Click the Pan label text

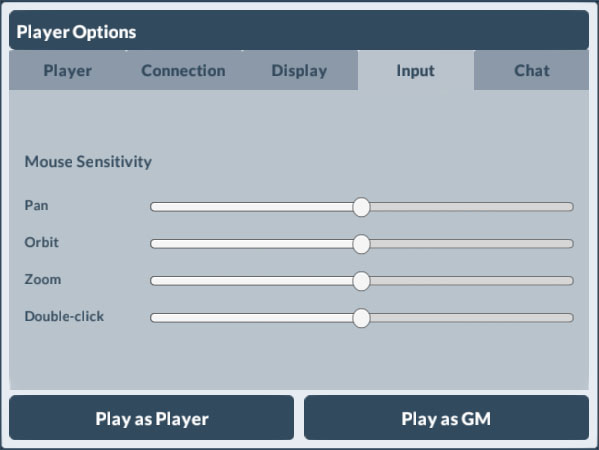pyautogui.click(x=36, y=206)
